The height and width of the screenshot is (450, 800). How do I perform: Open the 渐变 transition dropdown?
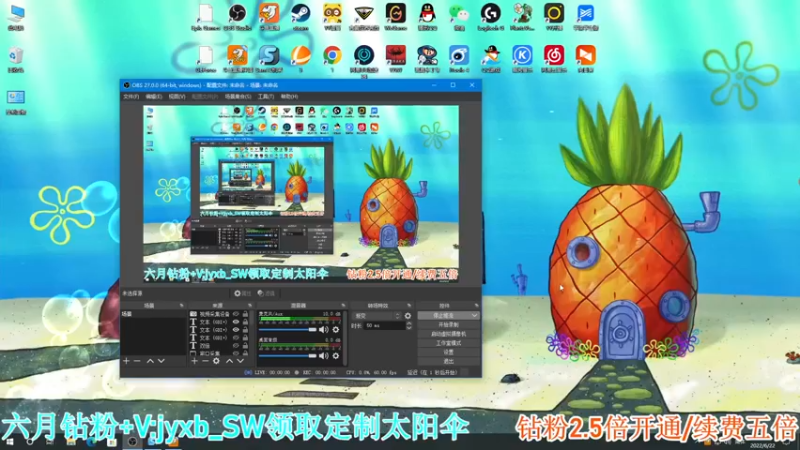point(377,316)
